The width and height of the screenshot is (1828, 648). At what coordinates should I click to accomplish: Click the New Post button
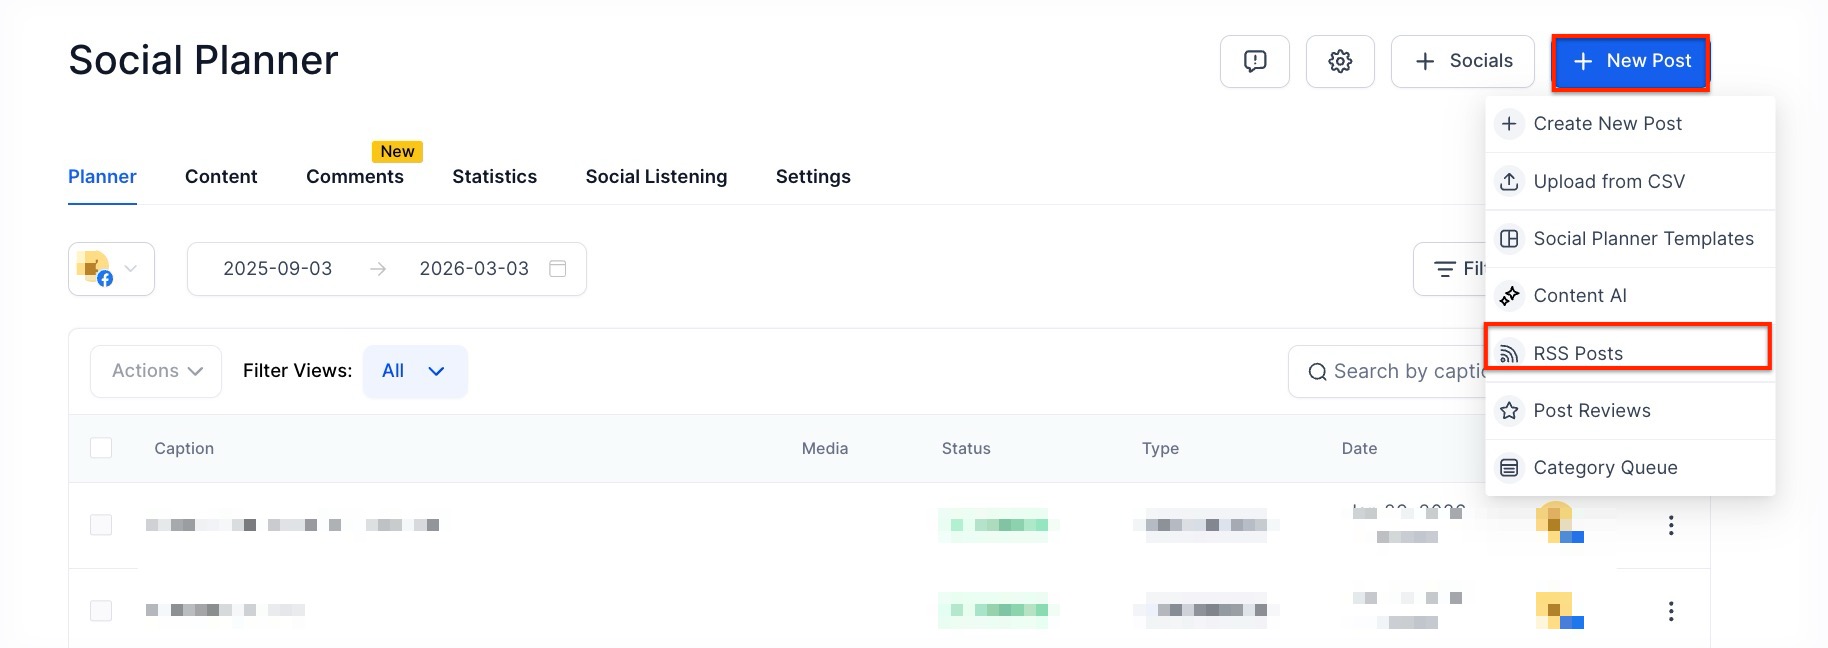point(1630,61)
